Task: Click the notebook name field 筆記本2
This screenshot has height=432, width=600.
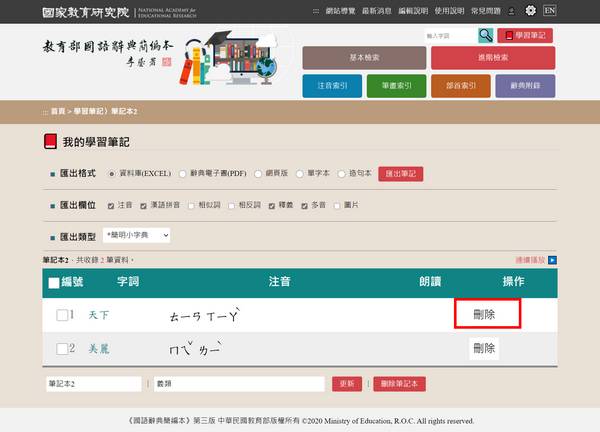Action: [x=93, y=384]
